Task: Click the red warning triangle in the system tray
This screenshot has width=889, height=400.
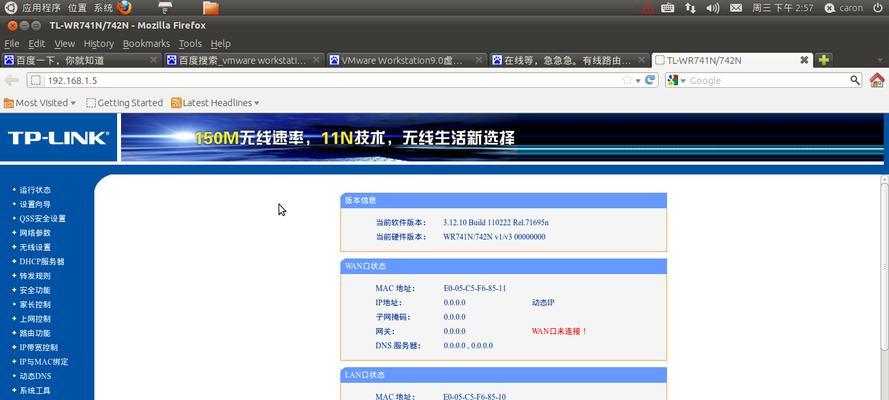Action: [647, 8]
